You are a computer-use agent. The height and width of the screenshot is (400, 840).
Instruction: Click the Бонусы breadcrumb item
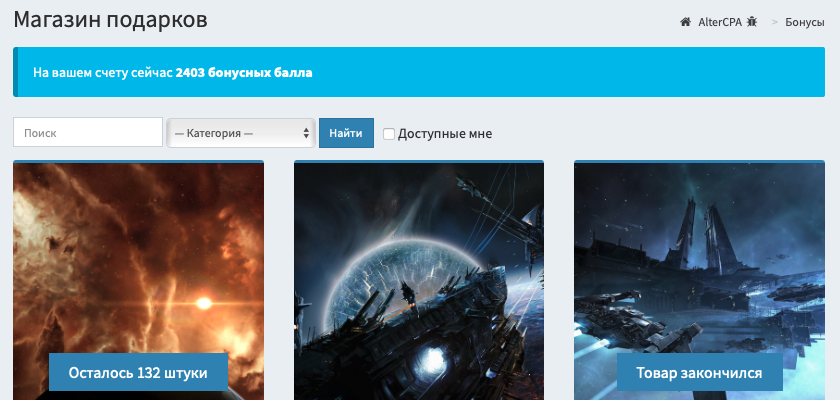(805, 22)
